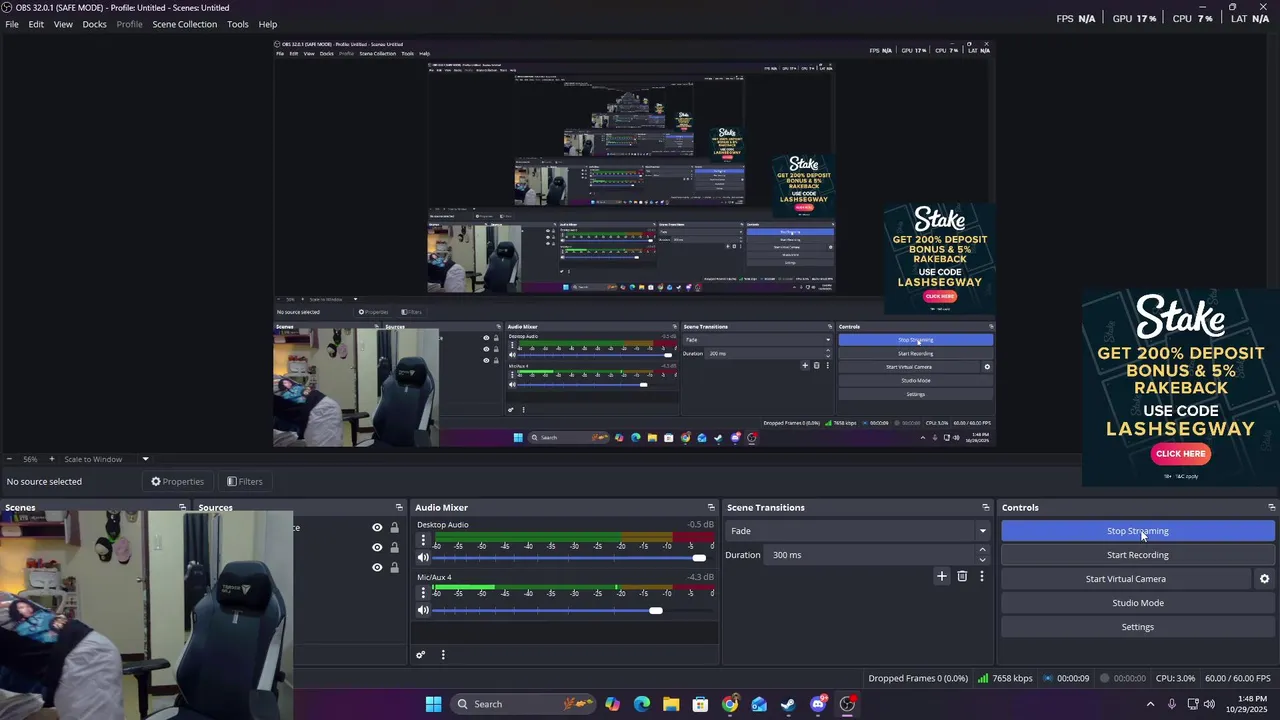Click the 300 ms duration field
Viewport: 1280px width, 720px height.
870,555
